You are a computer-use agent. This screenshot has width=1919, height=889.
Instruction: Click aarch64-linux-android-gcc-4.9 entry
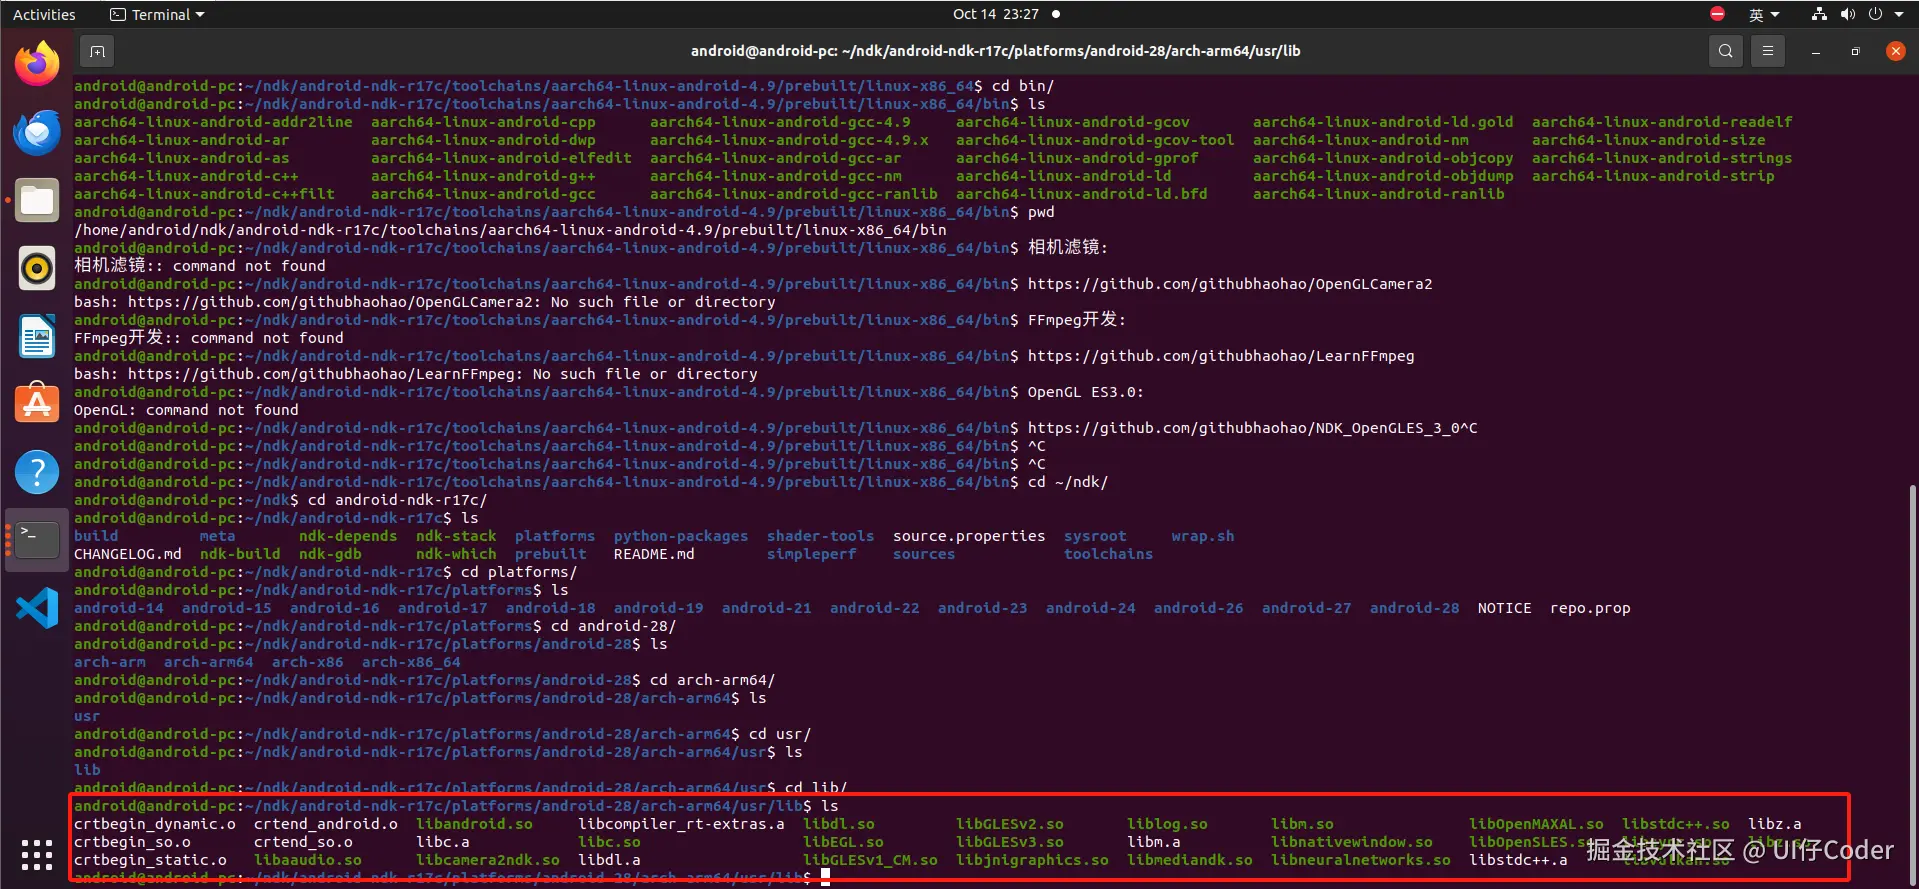coord(780,122)
